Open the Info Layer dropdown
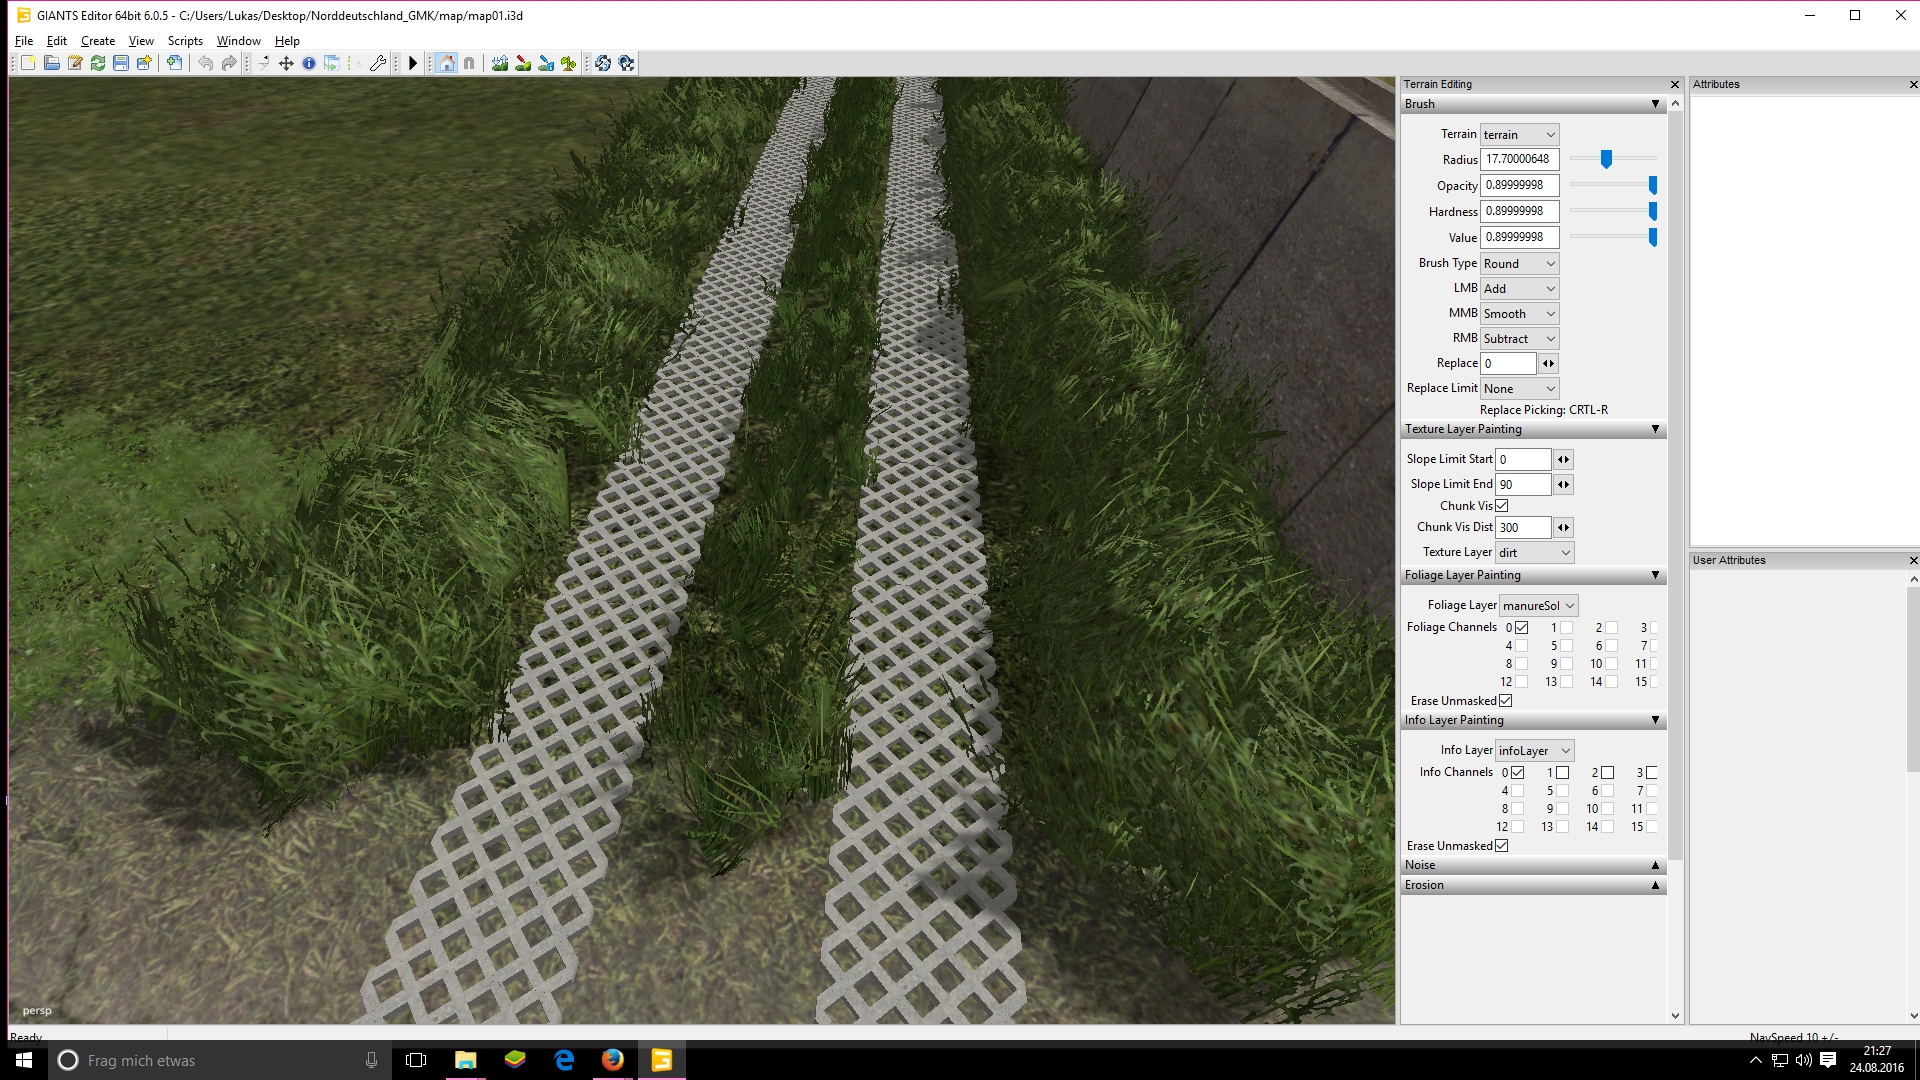The image size is (1920, 1080). 1534,751
